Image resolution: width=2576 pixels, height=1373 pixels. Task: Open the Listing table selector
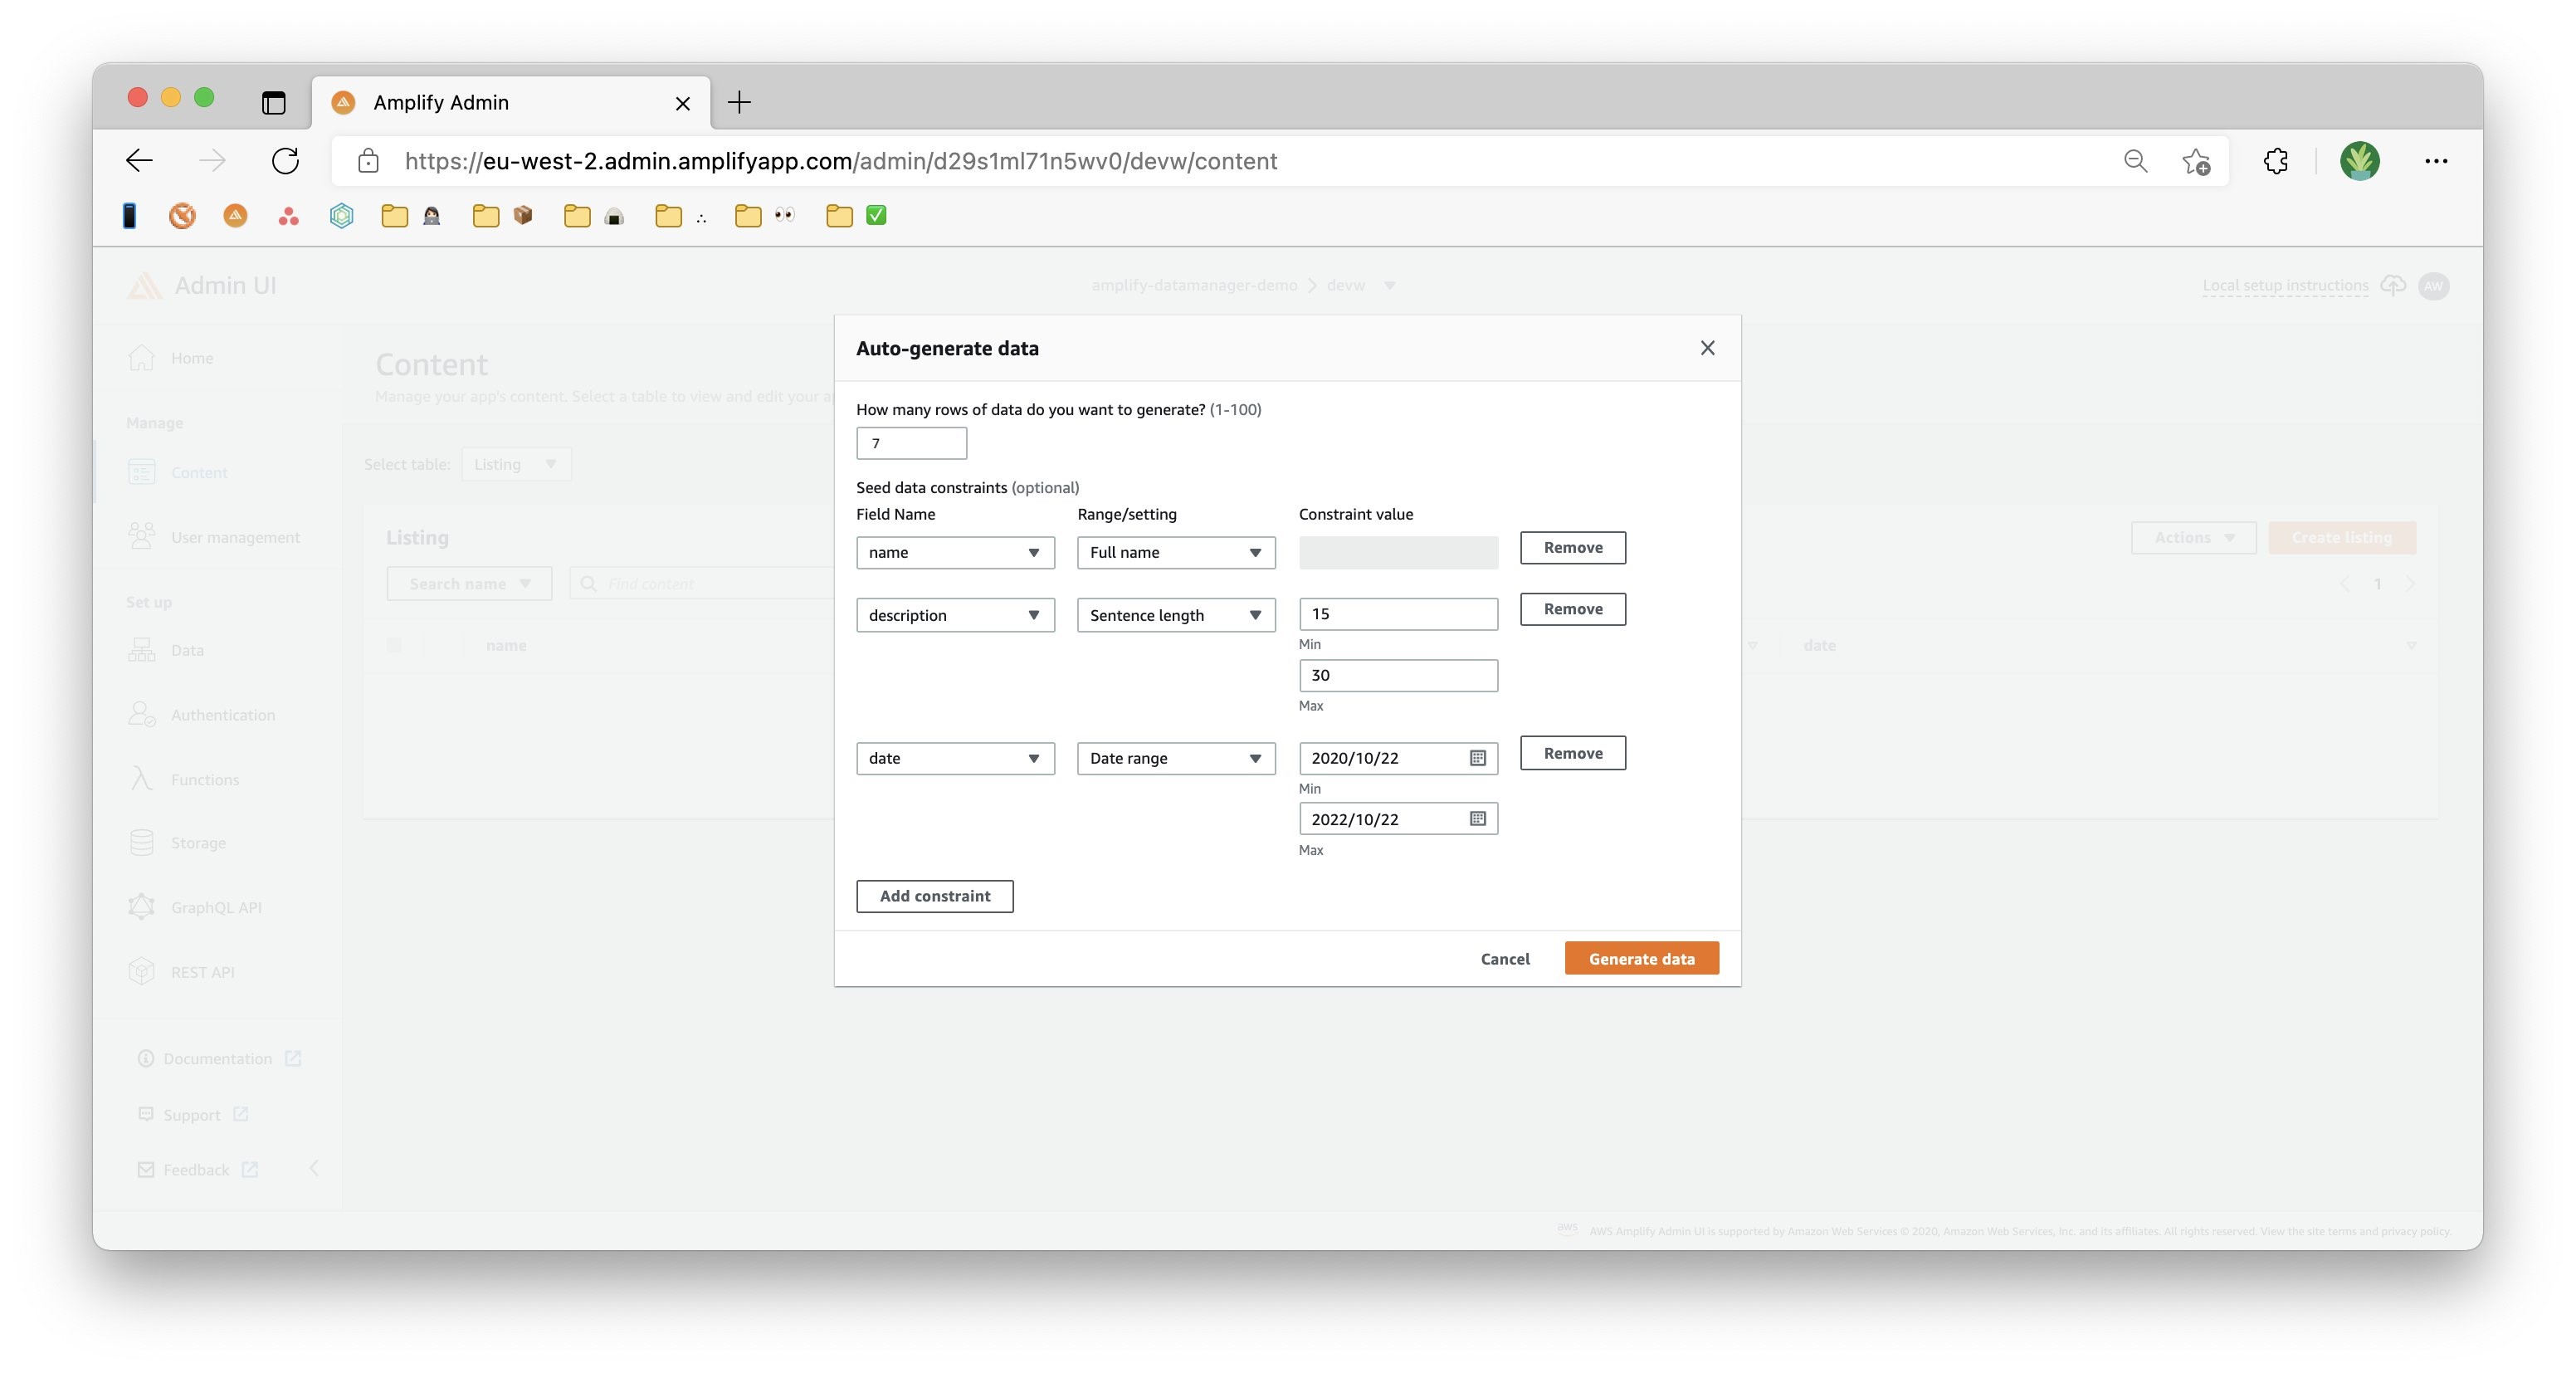tap(516, 464)
